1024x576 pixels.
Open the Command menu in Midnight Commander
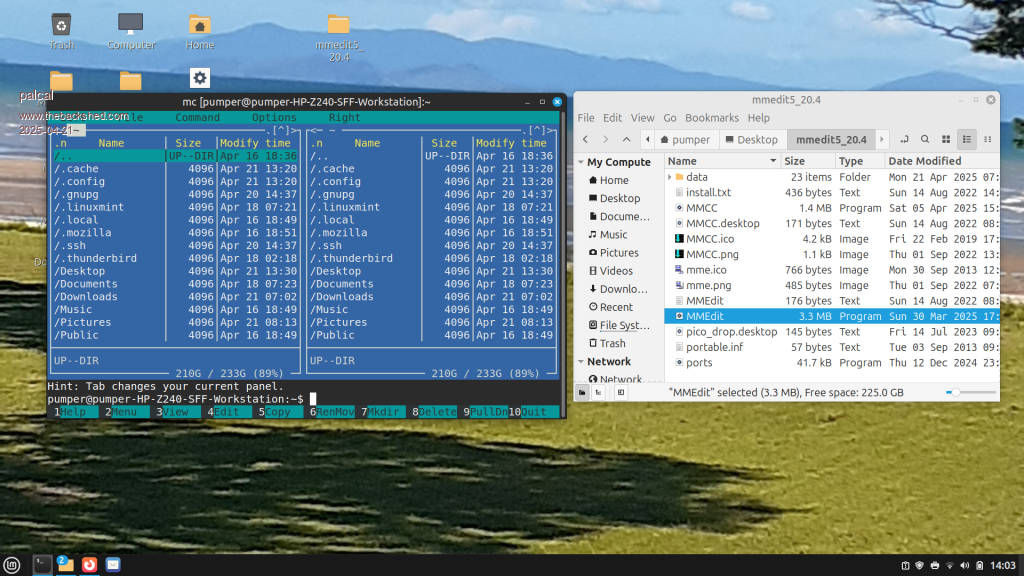point(197,118)
